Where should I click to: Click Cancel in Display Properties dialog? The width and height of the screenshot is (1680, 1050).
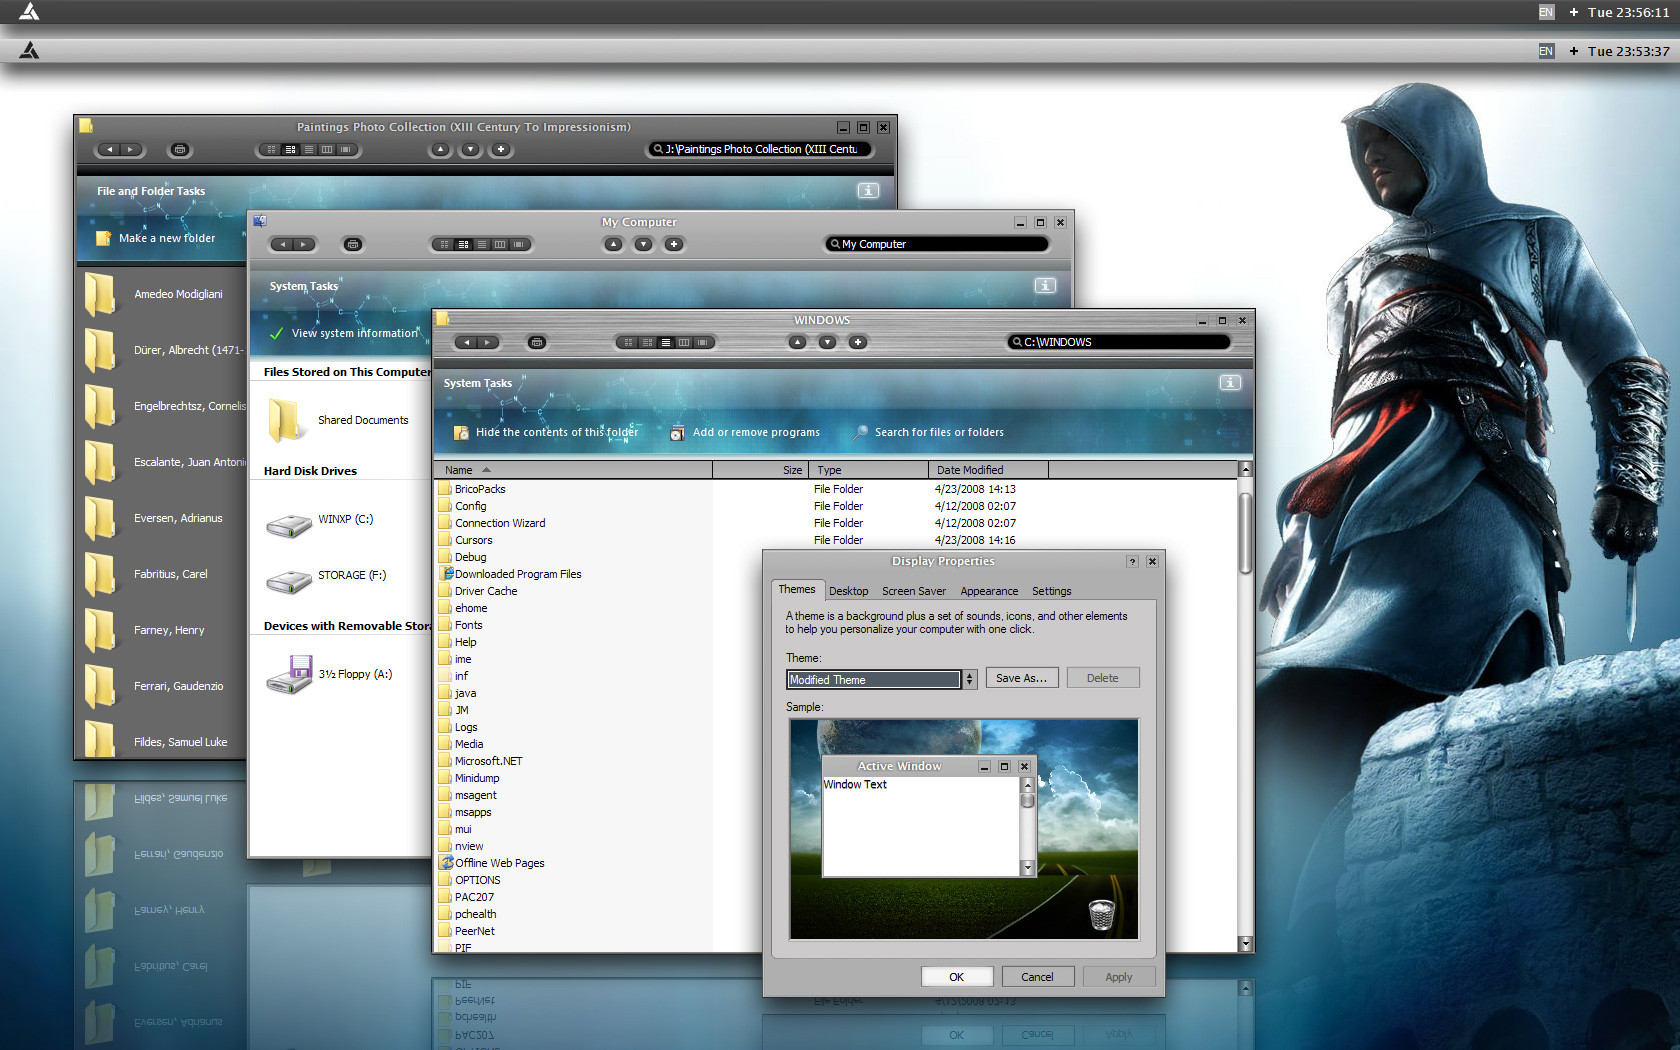pos(1037,977)
